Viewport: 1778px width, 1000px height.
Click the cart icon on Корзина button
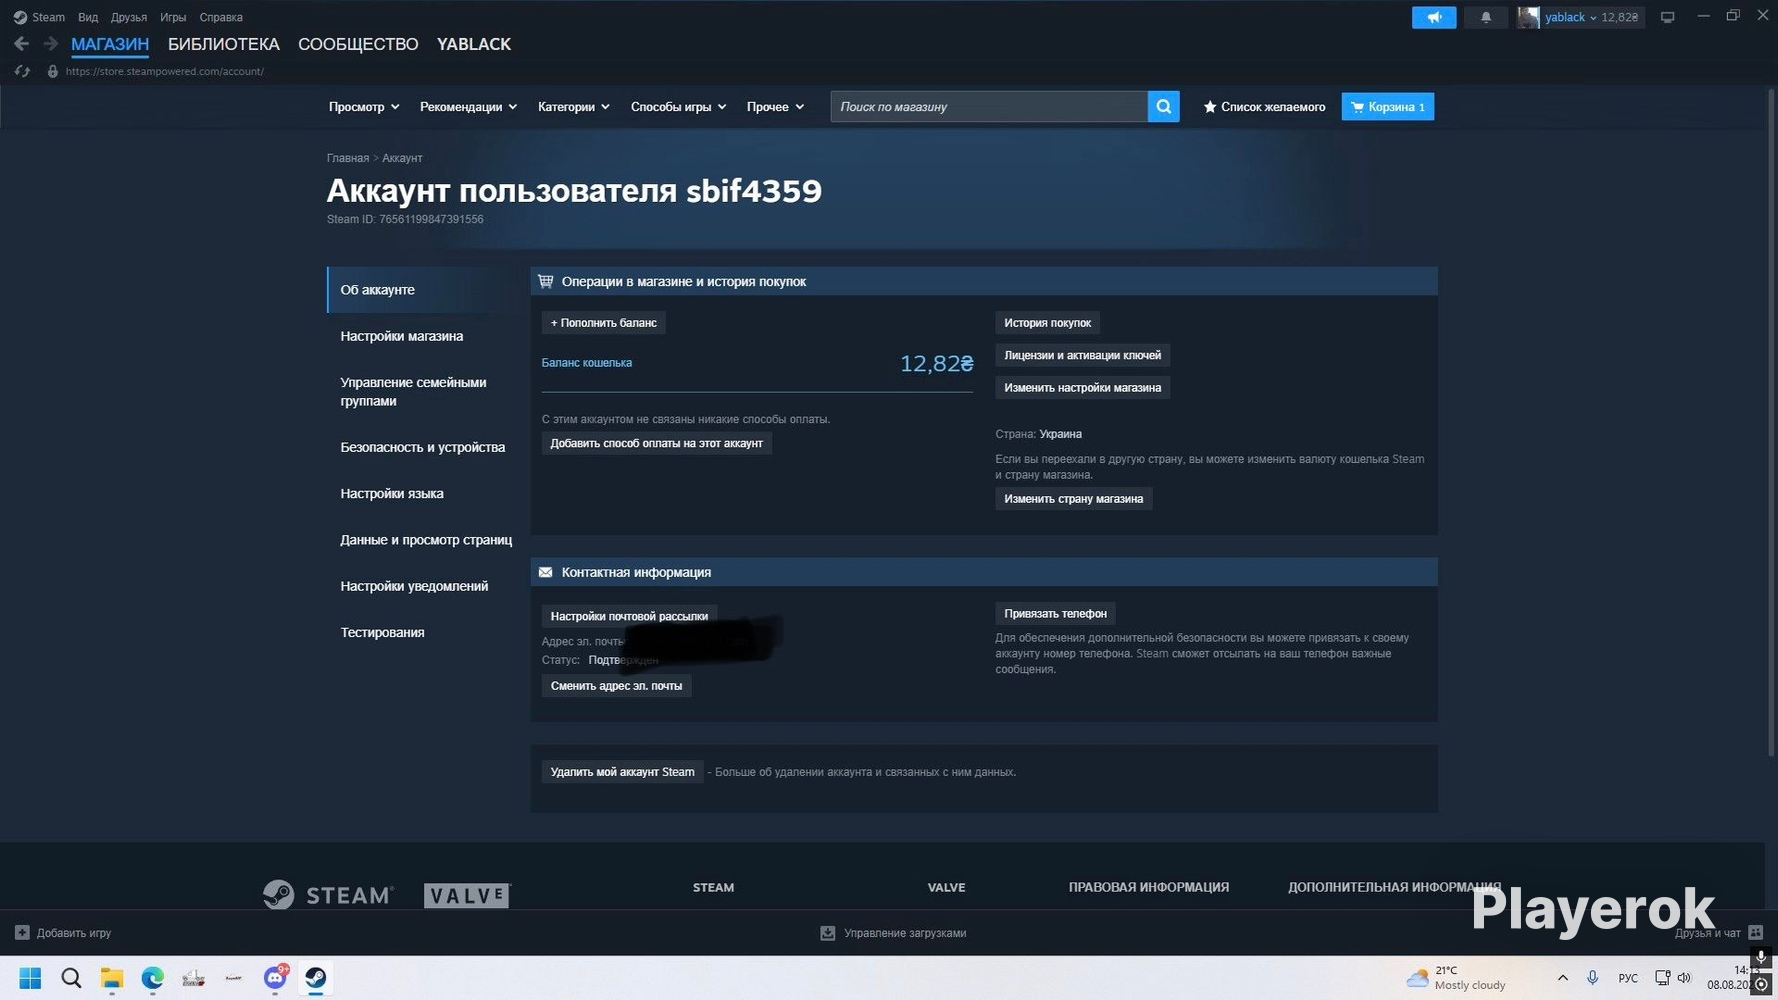(x=1357, y=107)
